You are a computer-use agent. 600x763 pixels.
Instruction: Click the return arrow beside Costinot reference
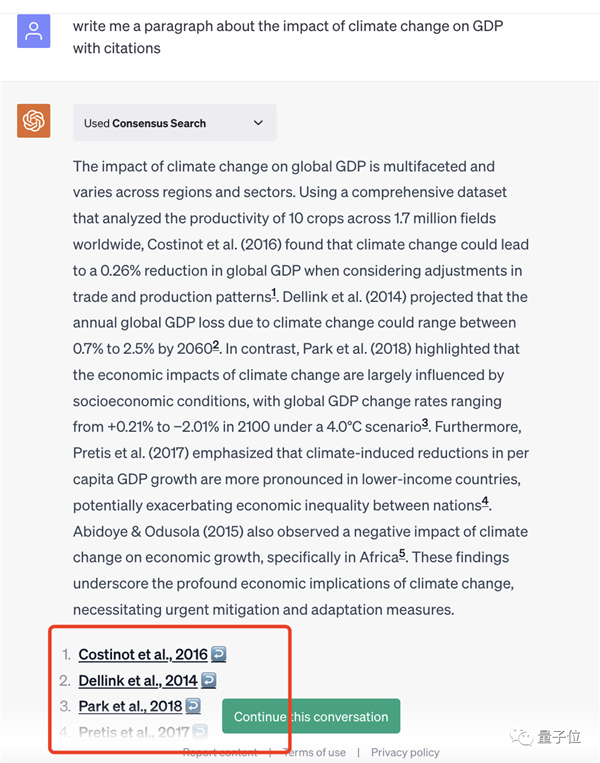219,654
